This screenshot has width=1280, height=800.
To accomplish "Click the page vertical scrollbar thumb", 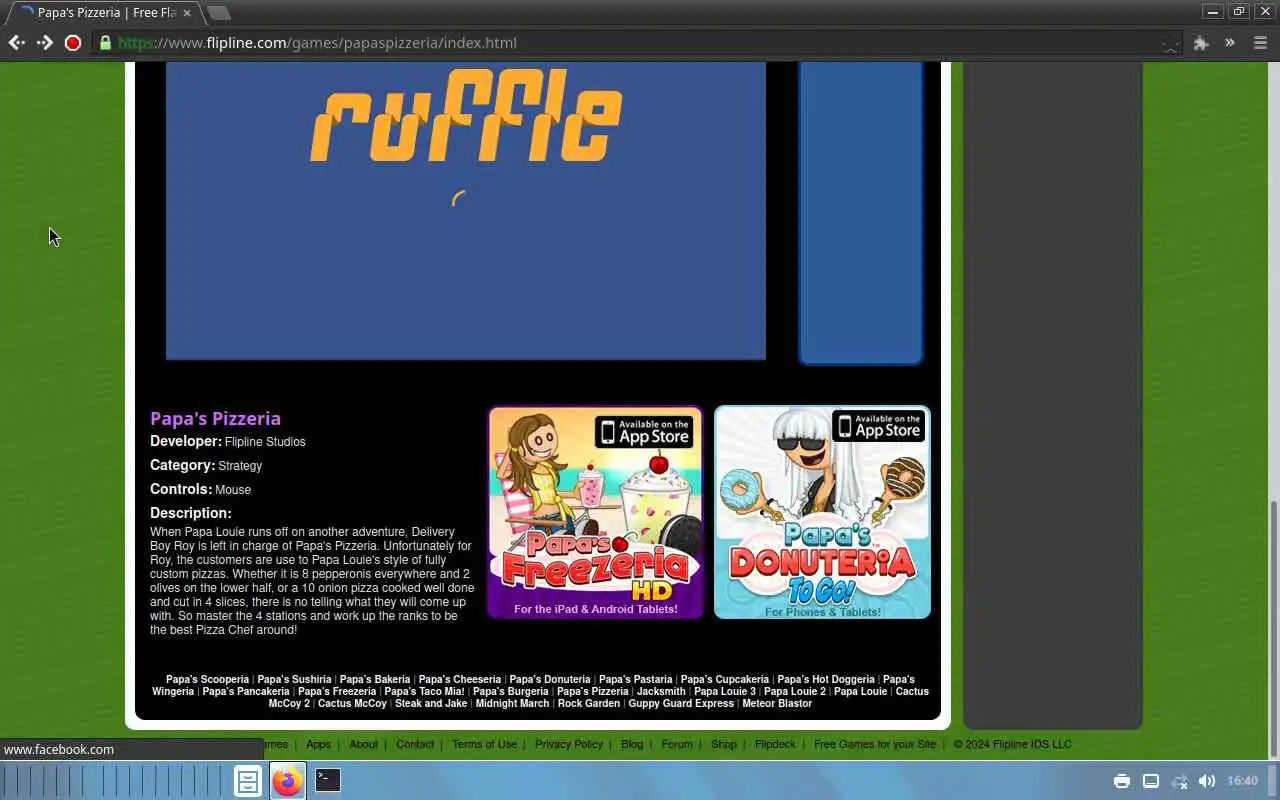I will pyautogui.click(x=1273, y=628).
